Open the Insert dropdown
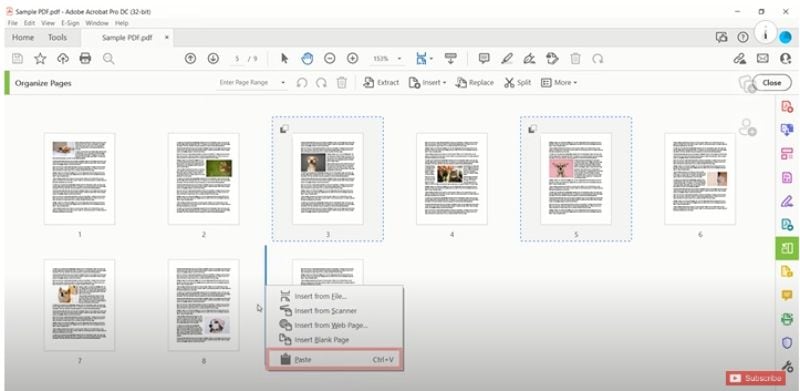 pos(428,83)
